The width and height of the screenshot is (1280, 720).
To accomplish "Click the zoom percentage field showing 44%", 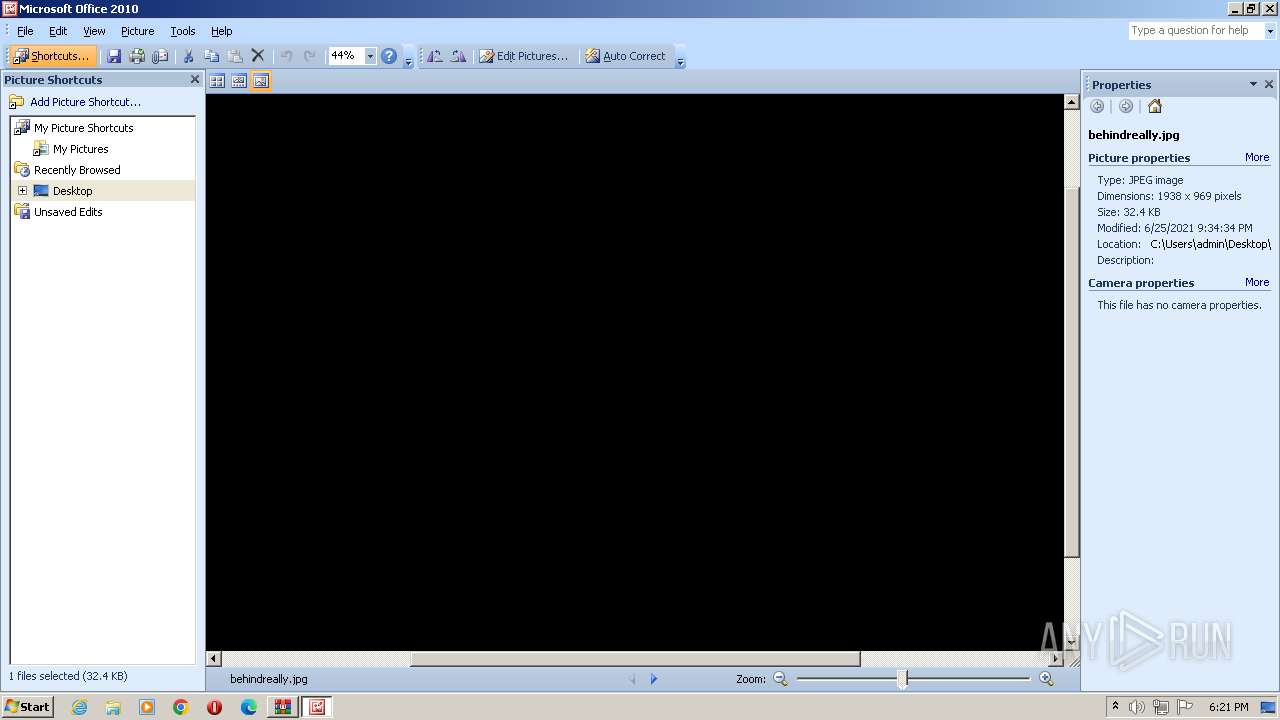I will (x=346, y=56).
